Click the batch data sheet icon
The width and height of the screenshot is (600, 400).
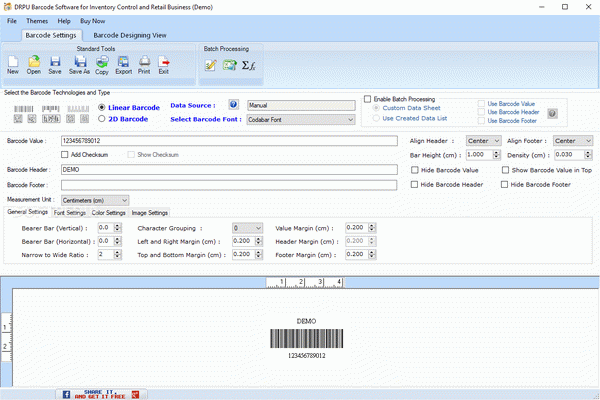pos(230,65)
